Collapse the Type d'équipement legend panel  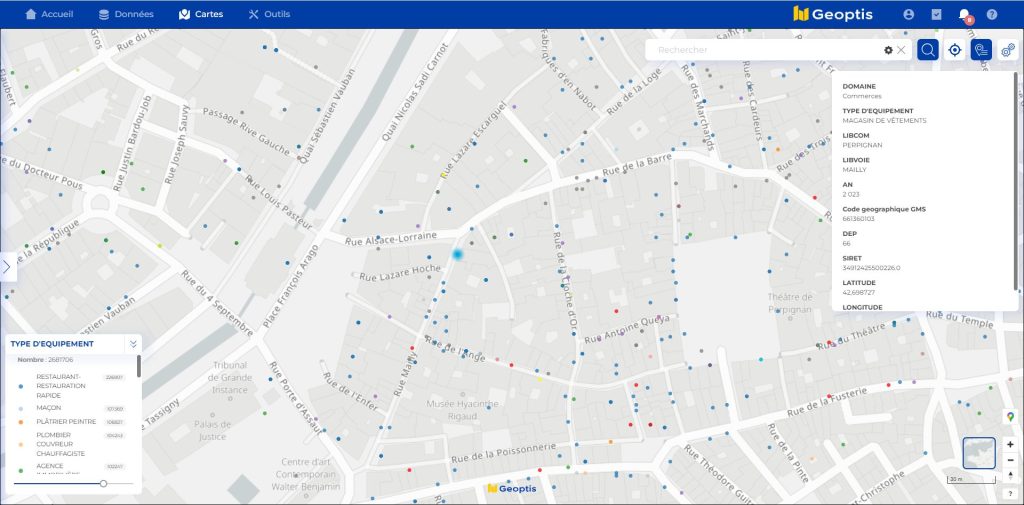point(133,344)
